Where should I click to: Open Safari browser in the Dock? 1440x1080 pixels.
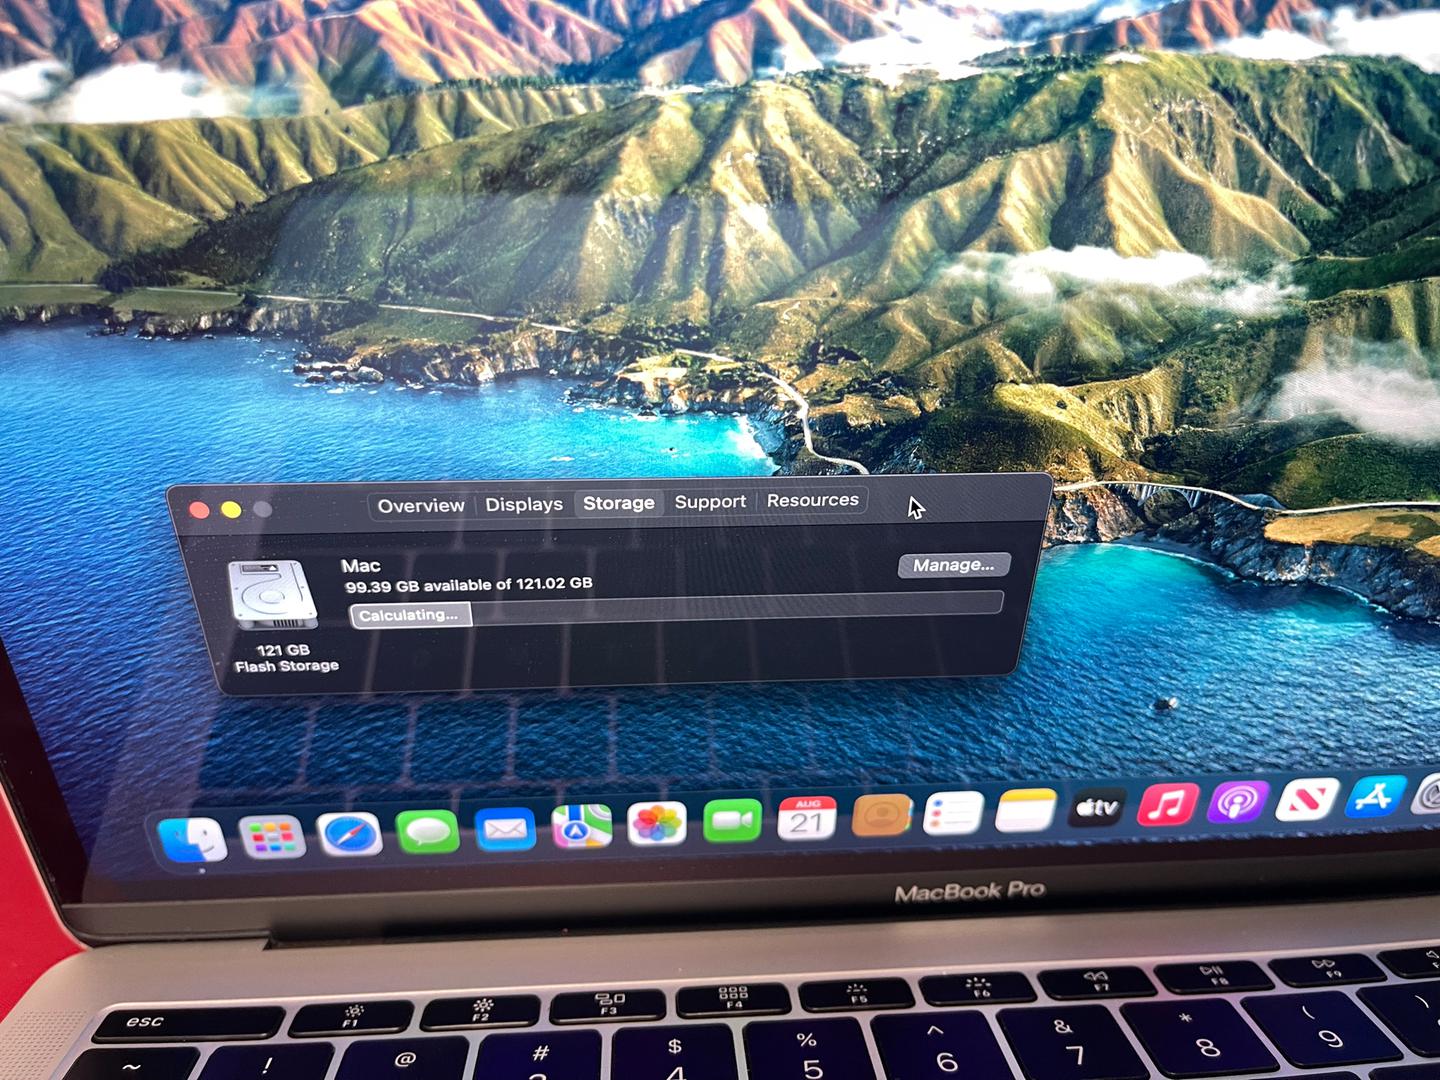(349, 834)
